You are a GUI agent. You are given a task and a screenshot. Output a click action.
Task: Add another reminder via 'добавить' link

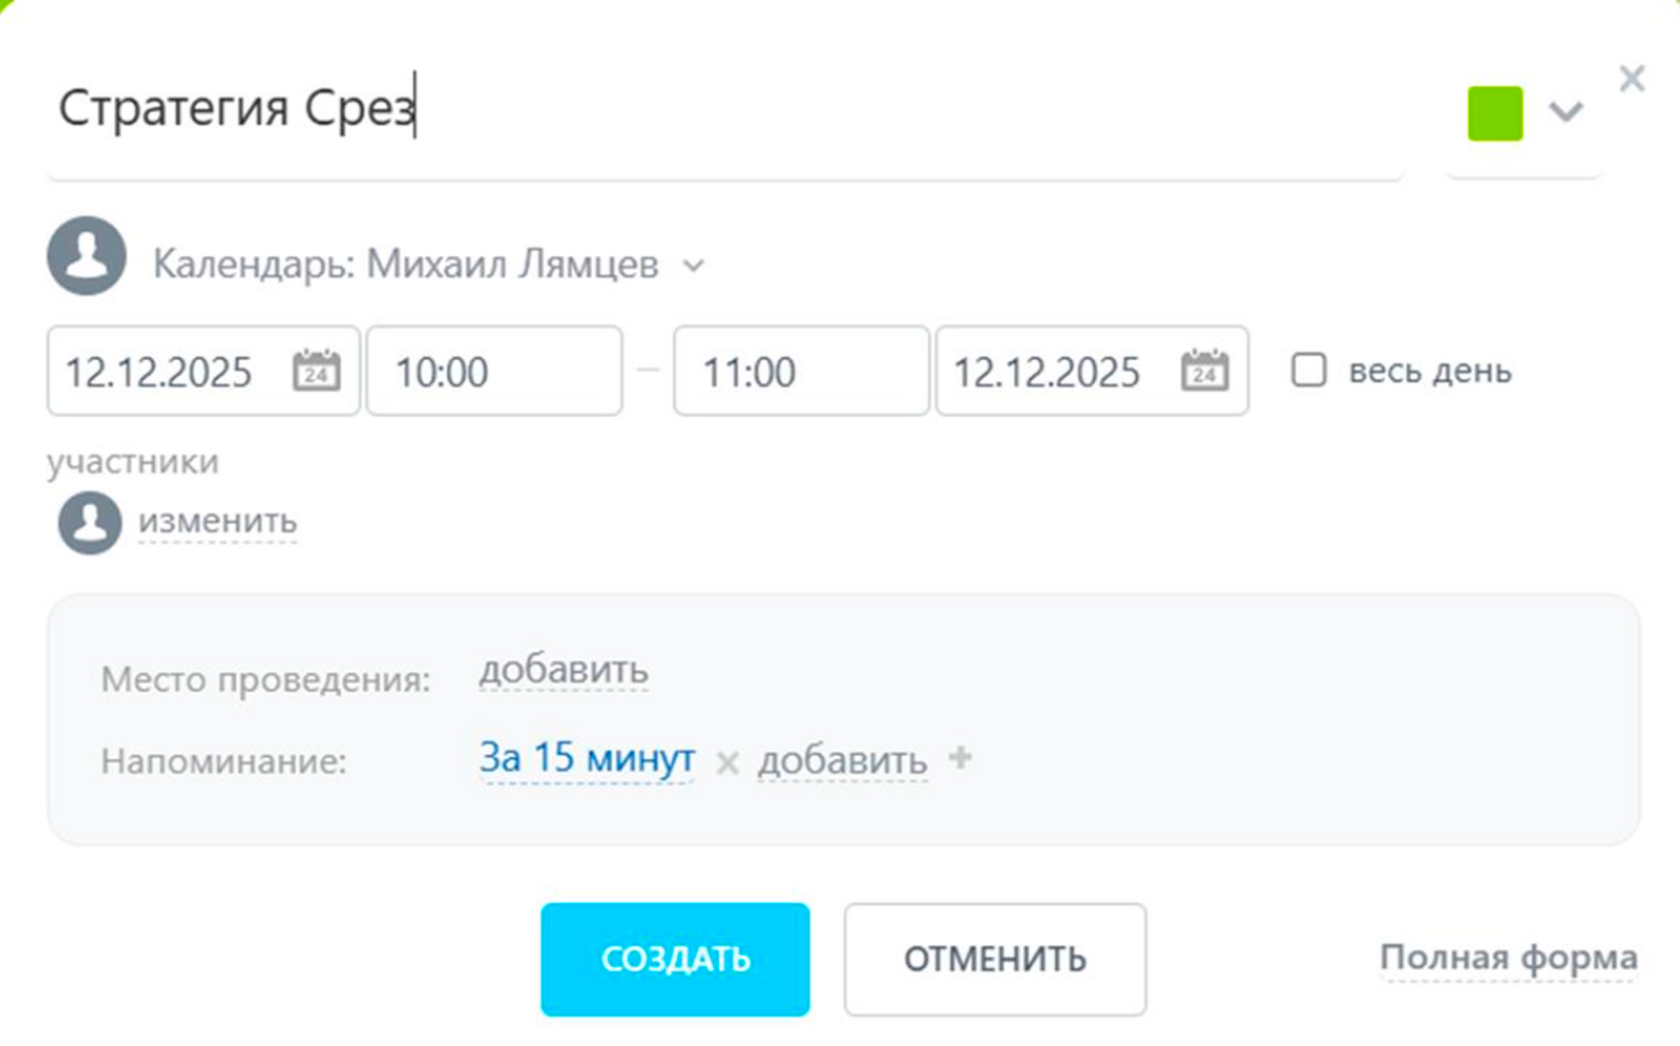click(x=842, y=761)
